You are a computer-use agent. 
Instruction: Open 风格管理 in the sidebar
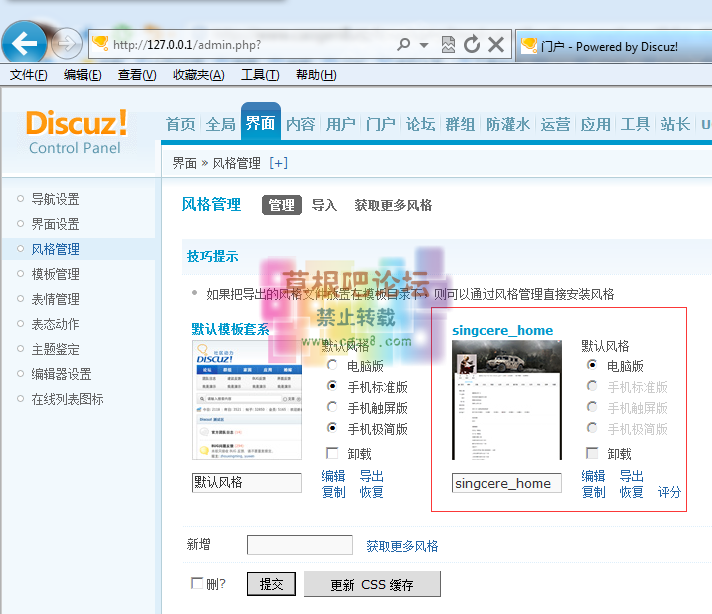point(55,249)
